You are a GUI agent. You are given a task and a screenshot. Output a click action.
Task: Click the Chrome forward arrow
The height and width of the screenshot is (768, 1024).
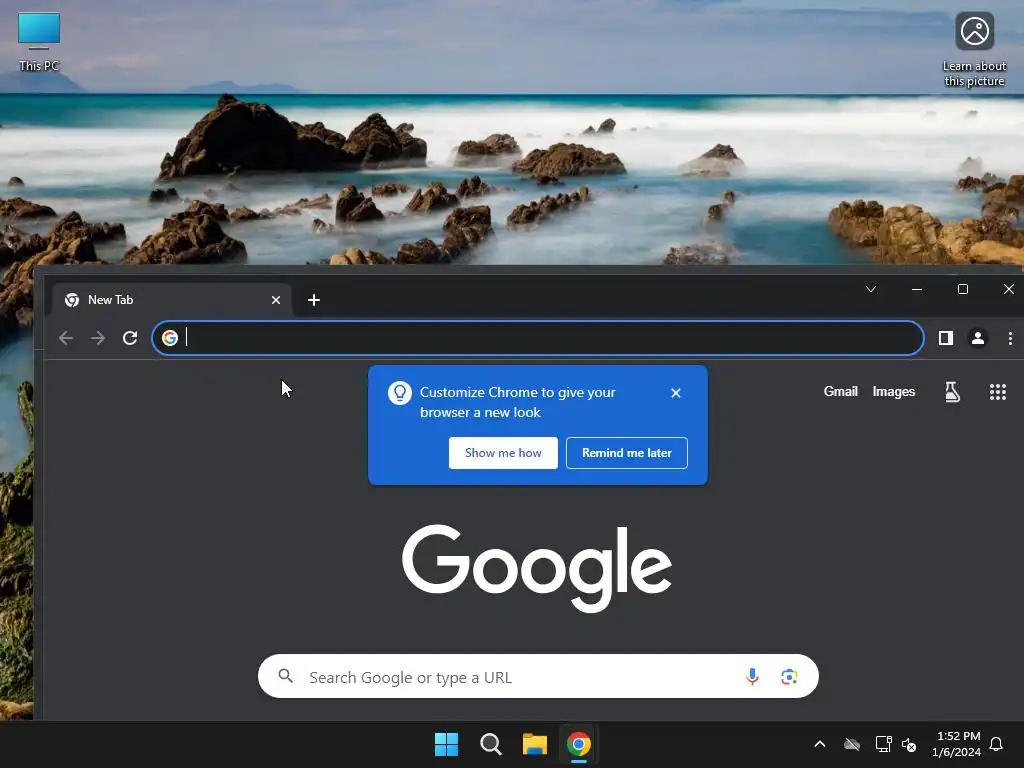pos(98,338)
